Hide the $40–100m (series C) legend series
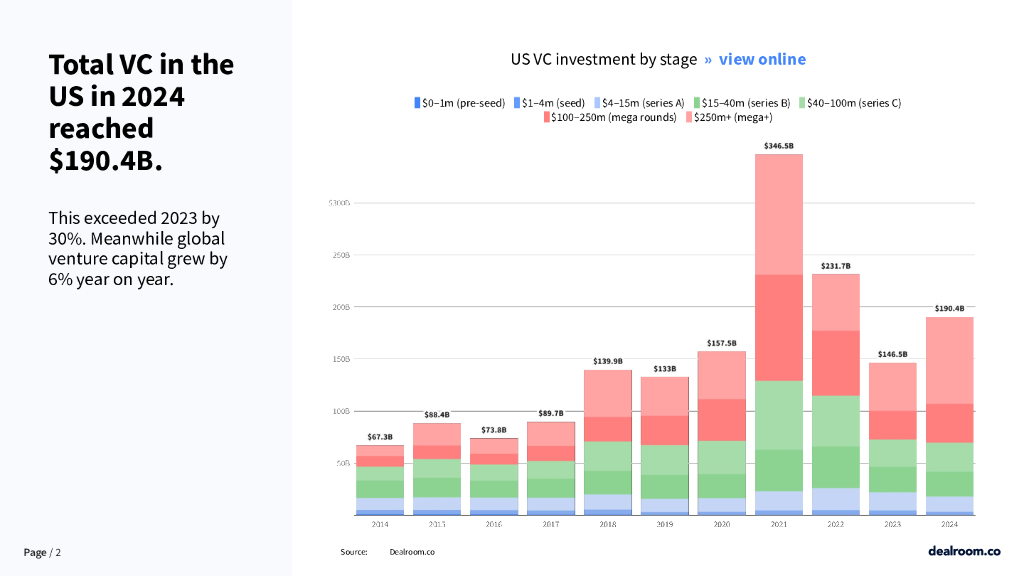The width and height of the screenshot is (1024, 576). 850,102
